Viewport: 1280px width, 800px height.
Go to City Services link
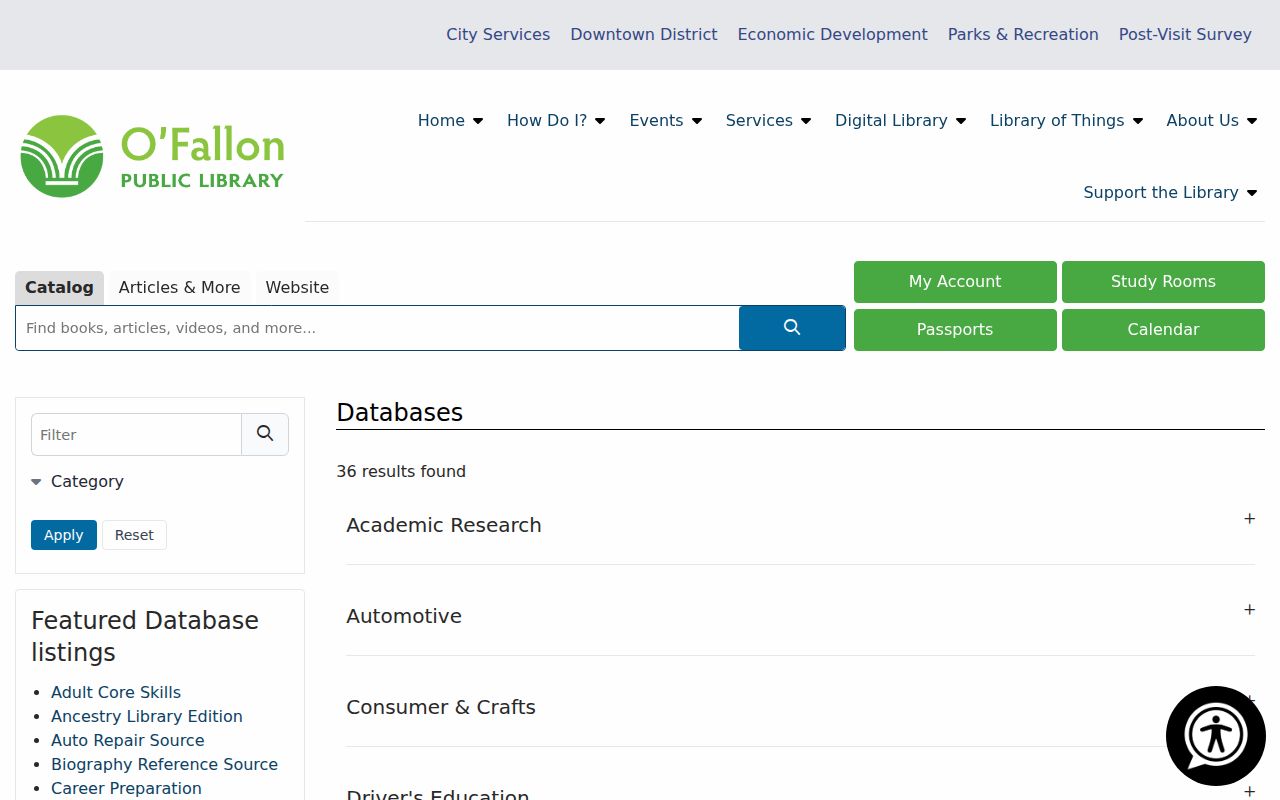(498, 34)
